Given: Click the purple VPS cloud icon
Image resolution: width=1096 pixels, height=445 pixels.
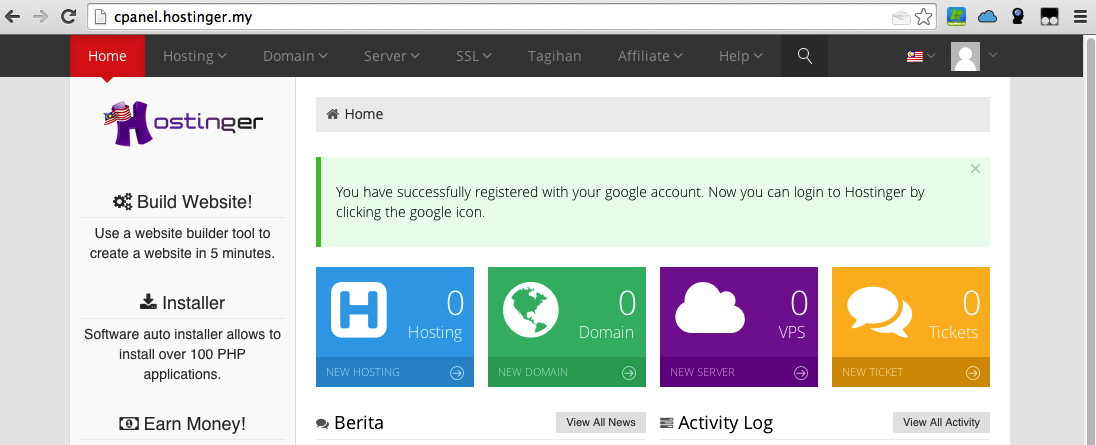Looking at the screenshot, I should click(709, 308).
